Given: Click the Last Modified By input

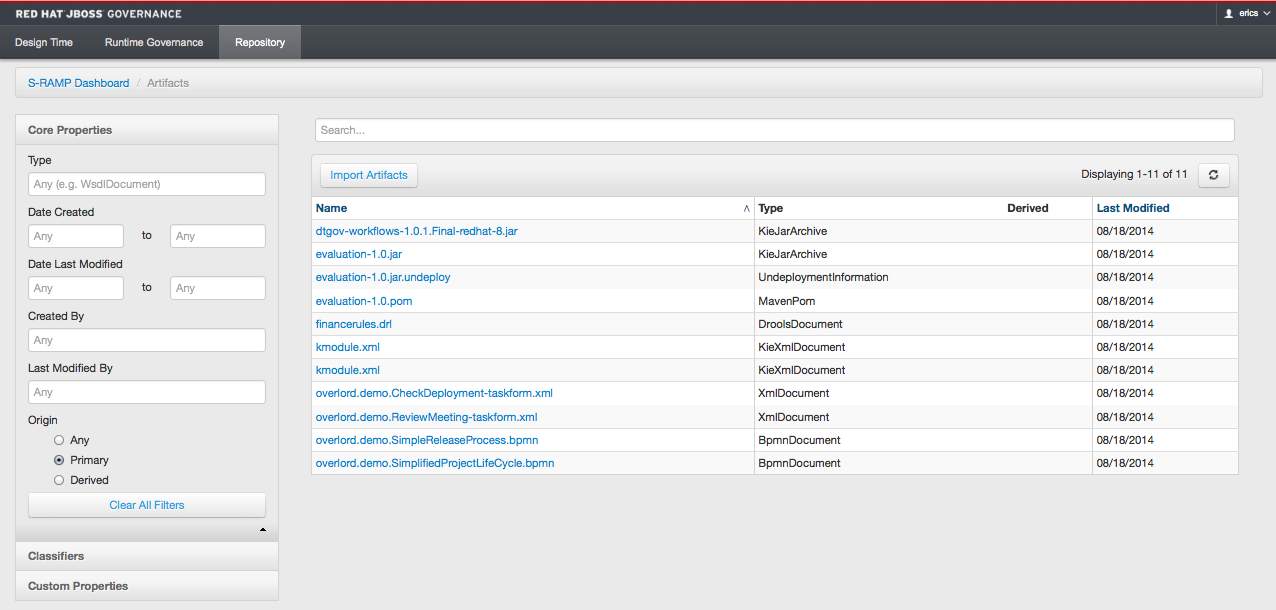Looking at the screenshot, I should click(x=147, y=392).
